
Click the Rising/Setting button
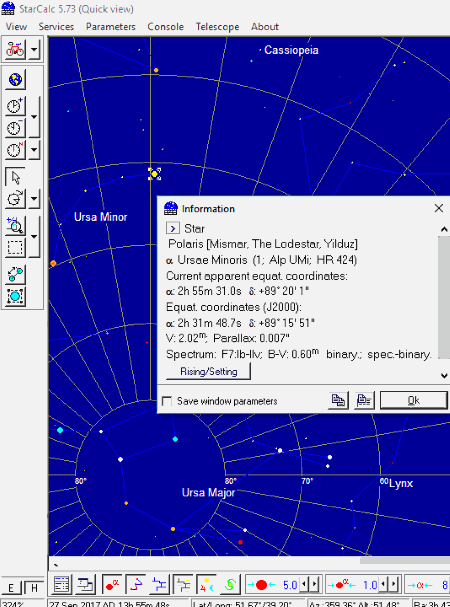208,372
